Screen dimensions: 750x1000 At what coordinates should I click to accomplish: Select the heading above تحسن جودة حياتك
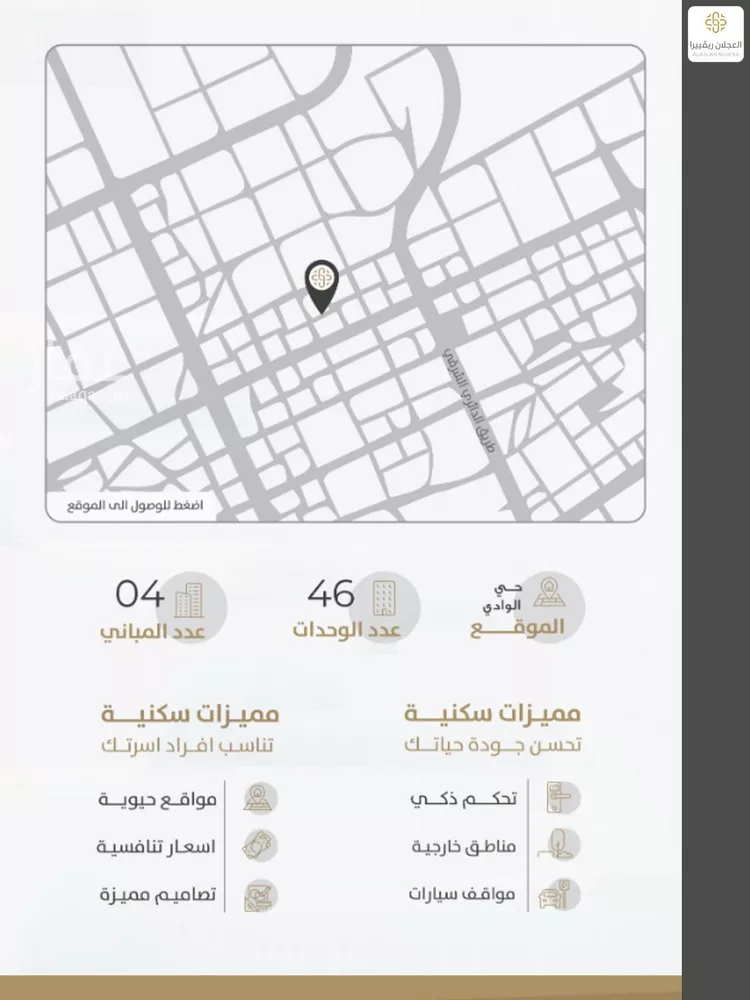(x=493, y=715)
